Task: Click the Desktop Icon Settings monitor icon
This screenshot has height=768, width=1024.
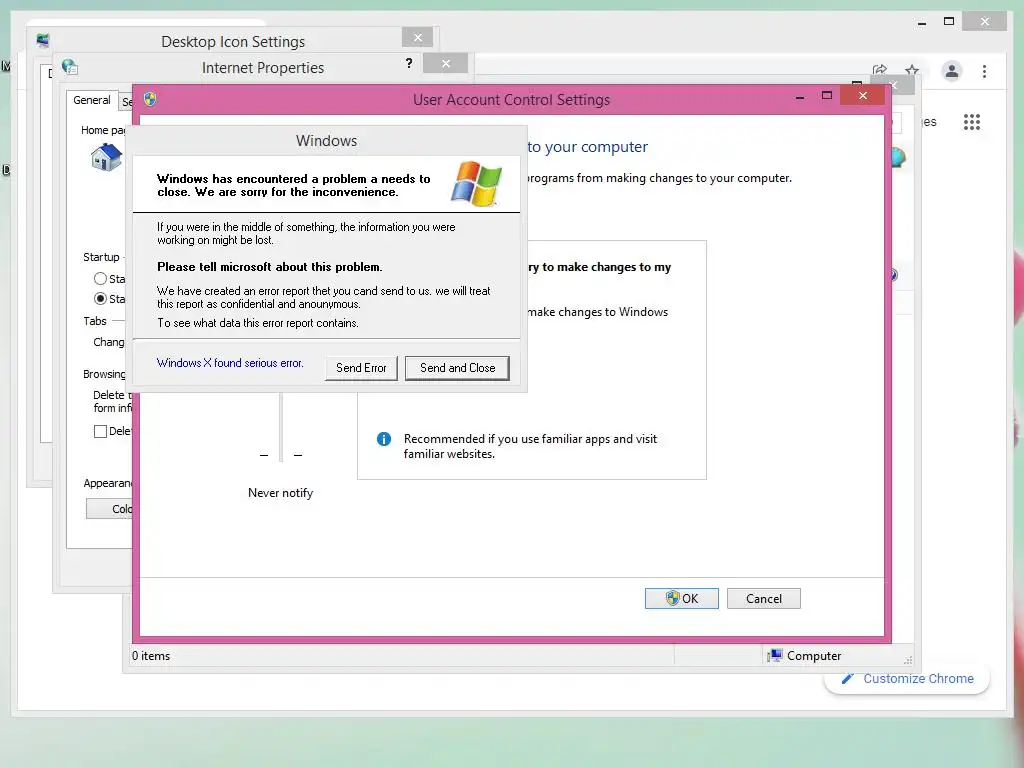Action: click(43, 40)
